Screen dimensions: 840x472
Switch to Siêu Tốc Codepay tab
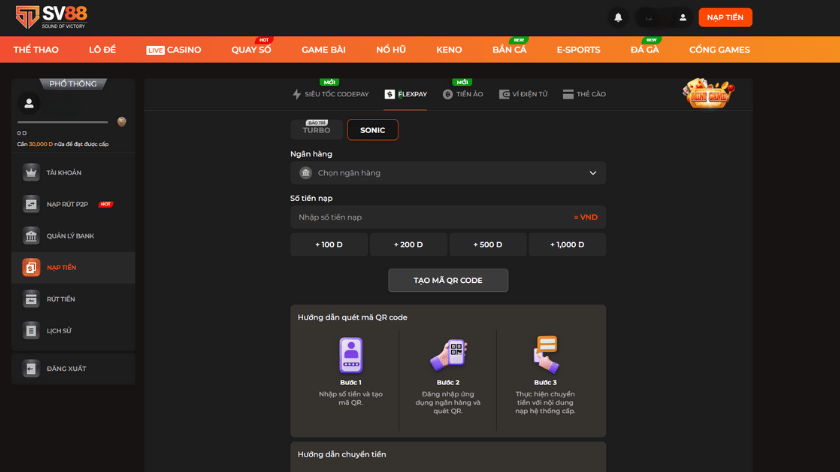tap(331, 94)
